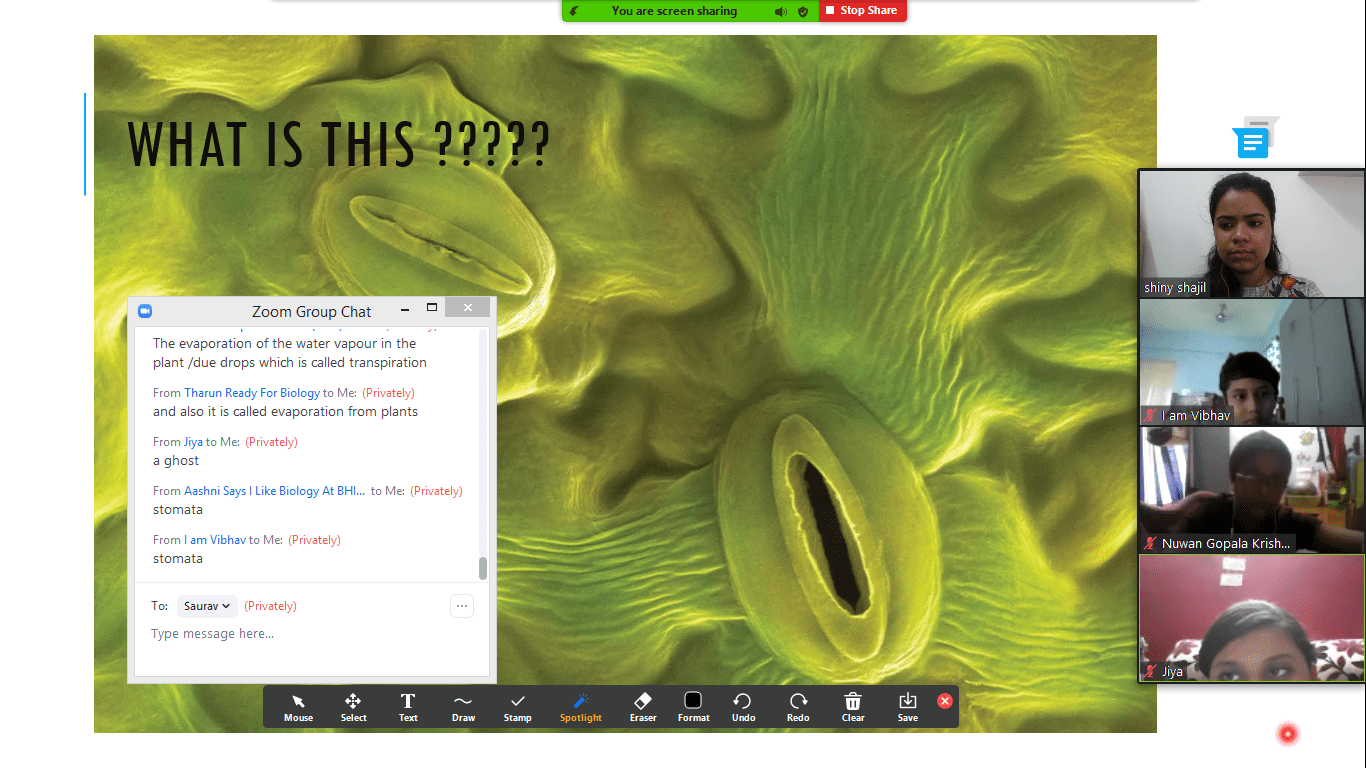
Task: Toggle the Spotlight tool
Action: point(581,706)
